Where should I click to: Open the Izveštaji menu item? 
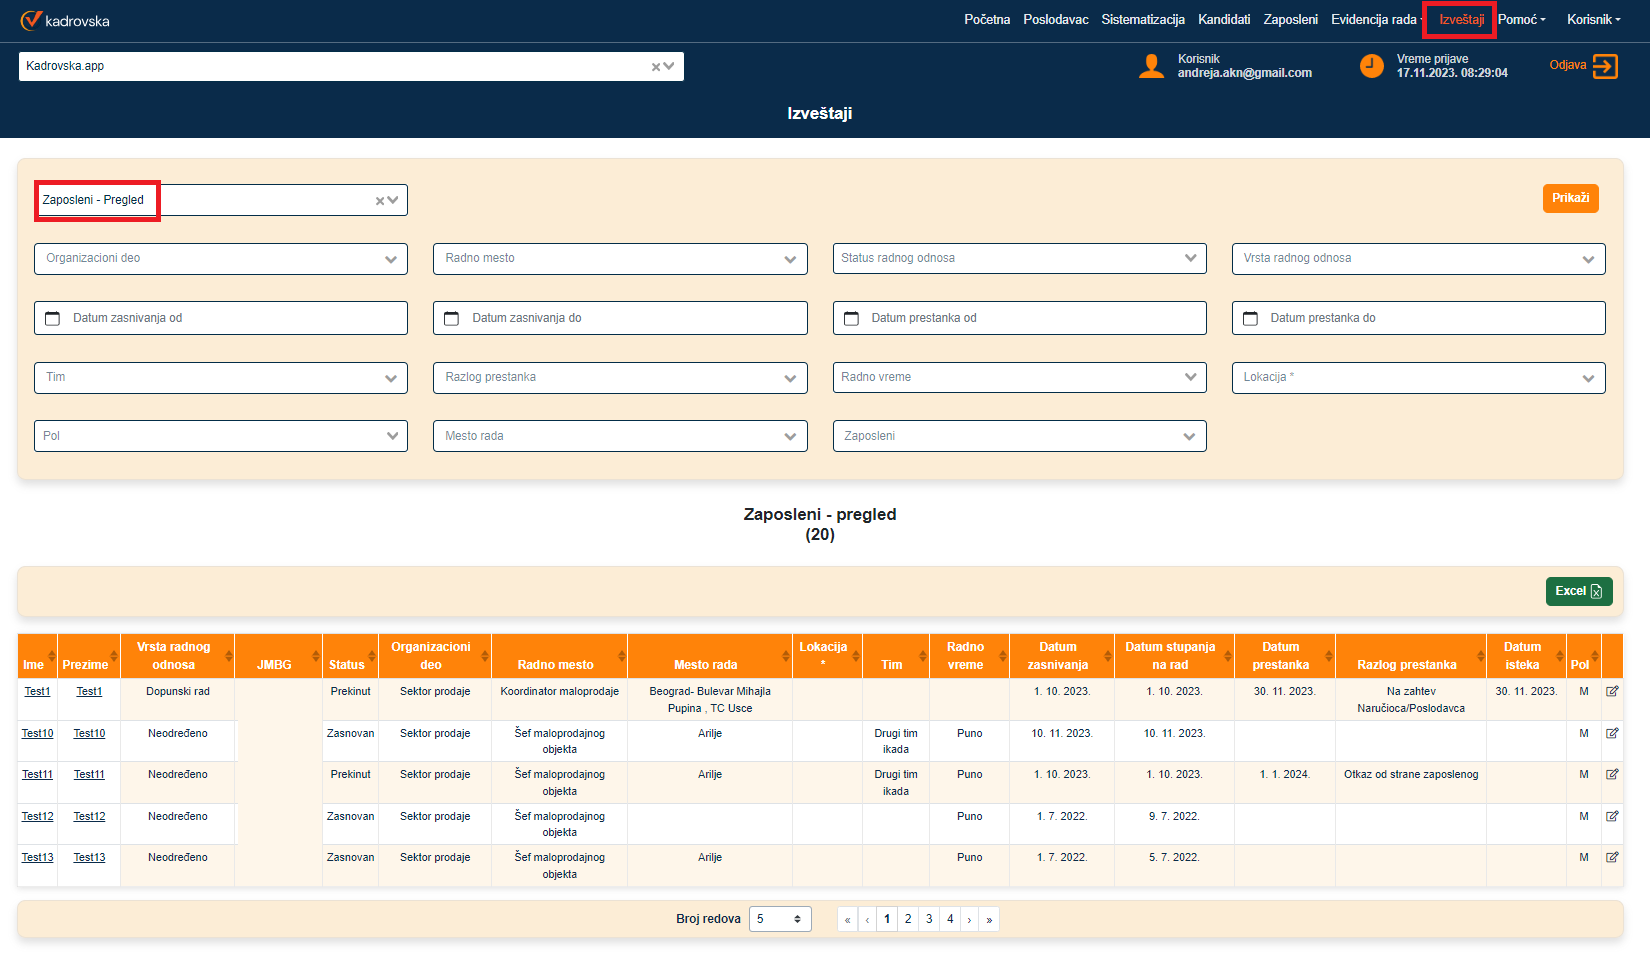coord(1461,20)
